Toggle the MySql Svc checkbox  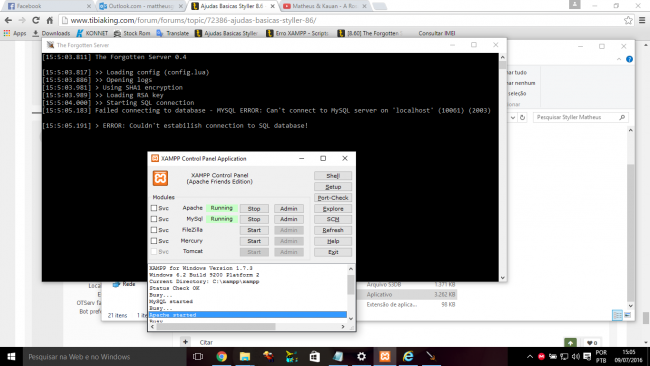click(x=154, y=219)
